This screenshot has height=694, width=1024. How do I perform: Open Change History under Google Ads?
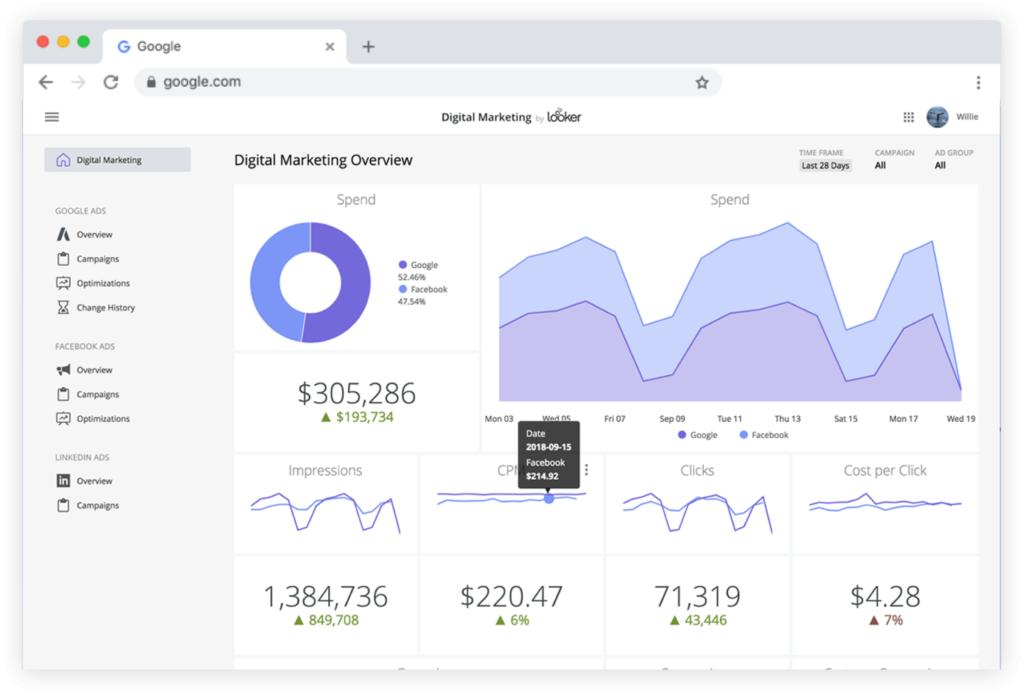click(105, 308)
